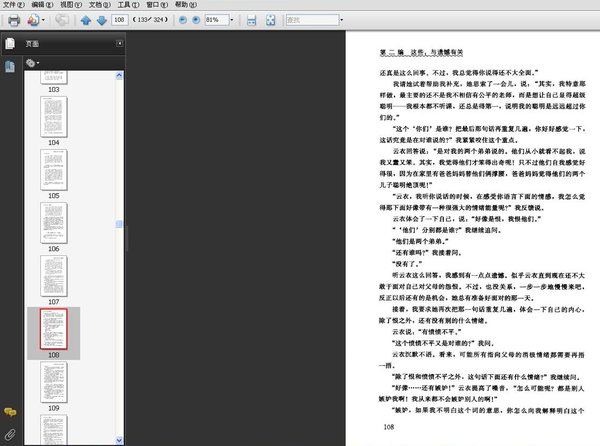This screenshot has width=600, height=446.
Task: Select page thumbnail 107
Action: (x=54, y=276)
